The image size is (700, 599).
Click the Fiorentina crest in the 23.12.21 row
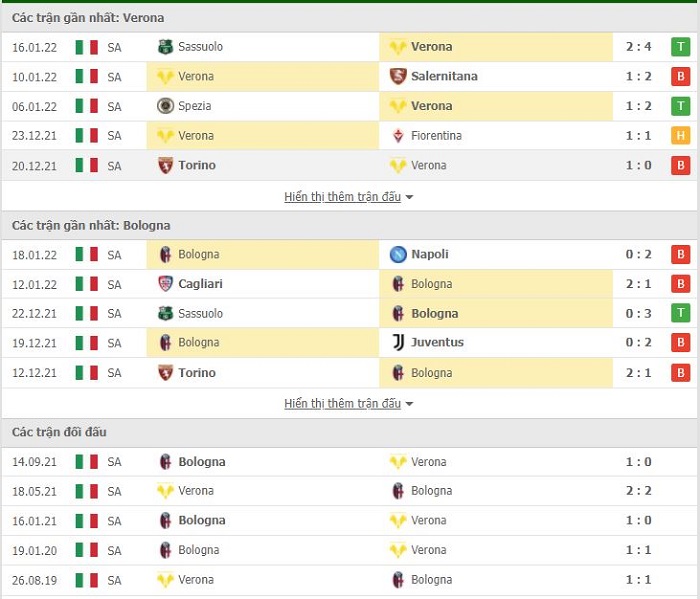(398, 136)
